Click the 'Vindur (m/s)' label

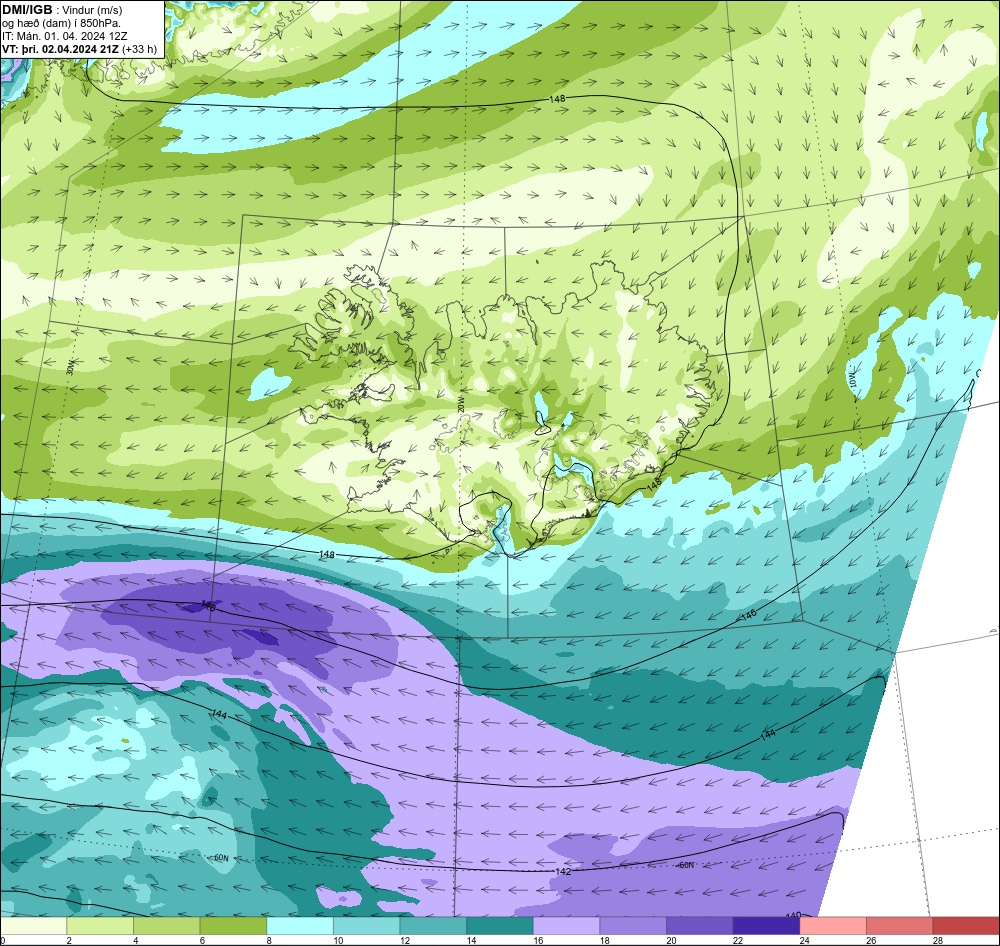click(94, 10)
